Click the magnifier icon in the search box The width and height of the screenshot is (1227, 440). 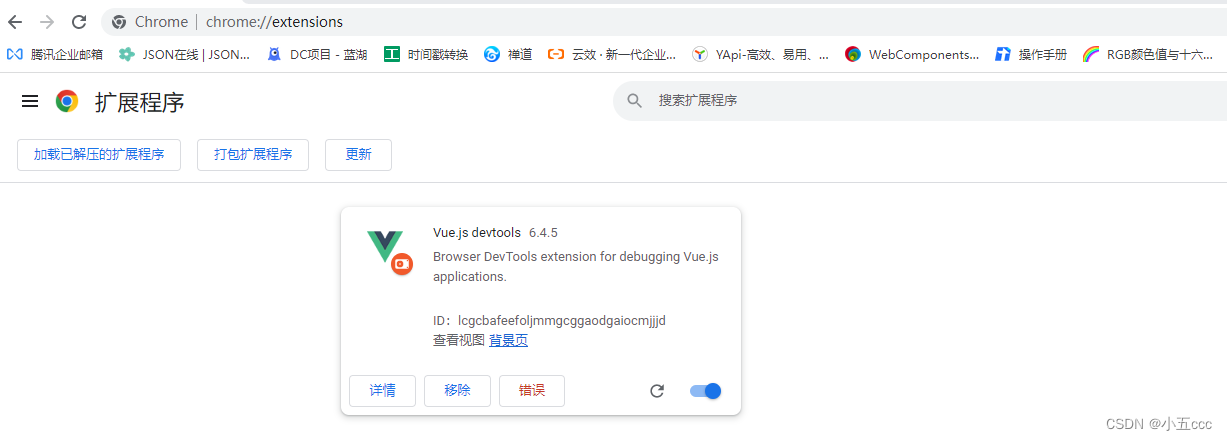[x=634, y=101]
